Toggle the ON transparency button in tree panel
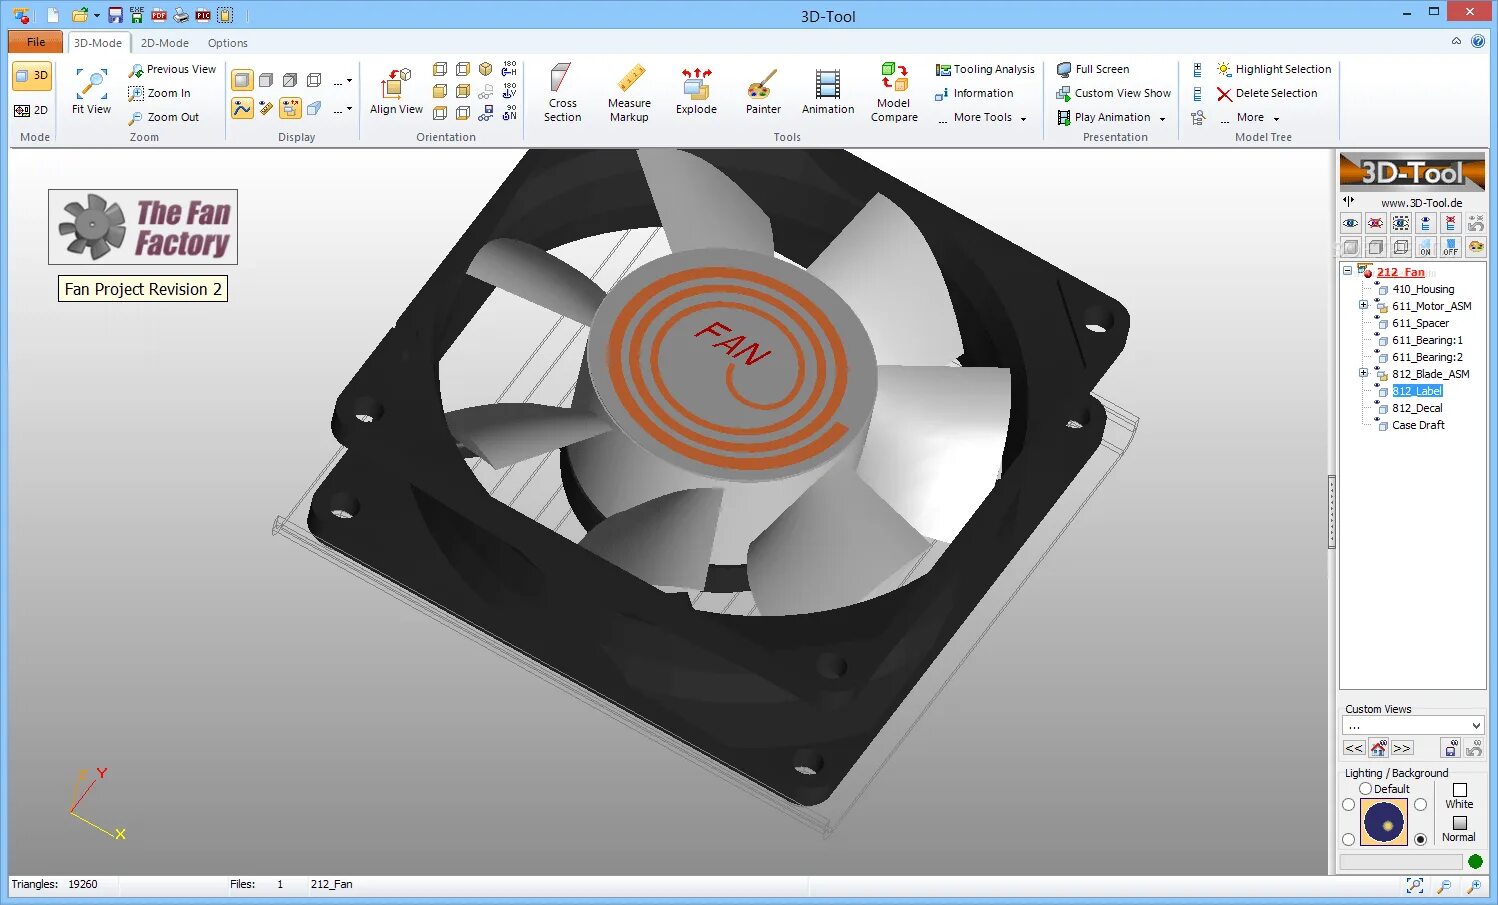 (1426, 247)
